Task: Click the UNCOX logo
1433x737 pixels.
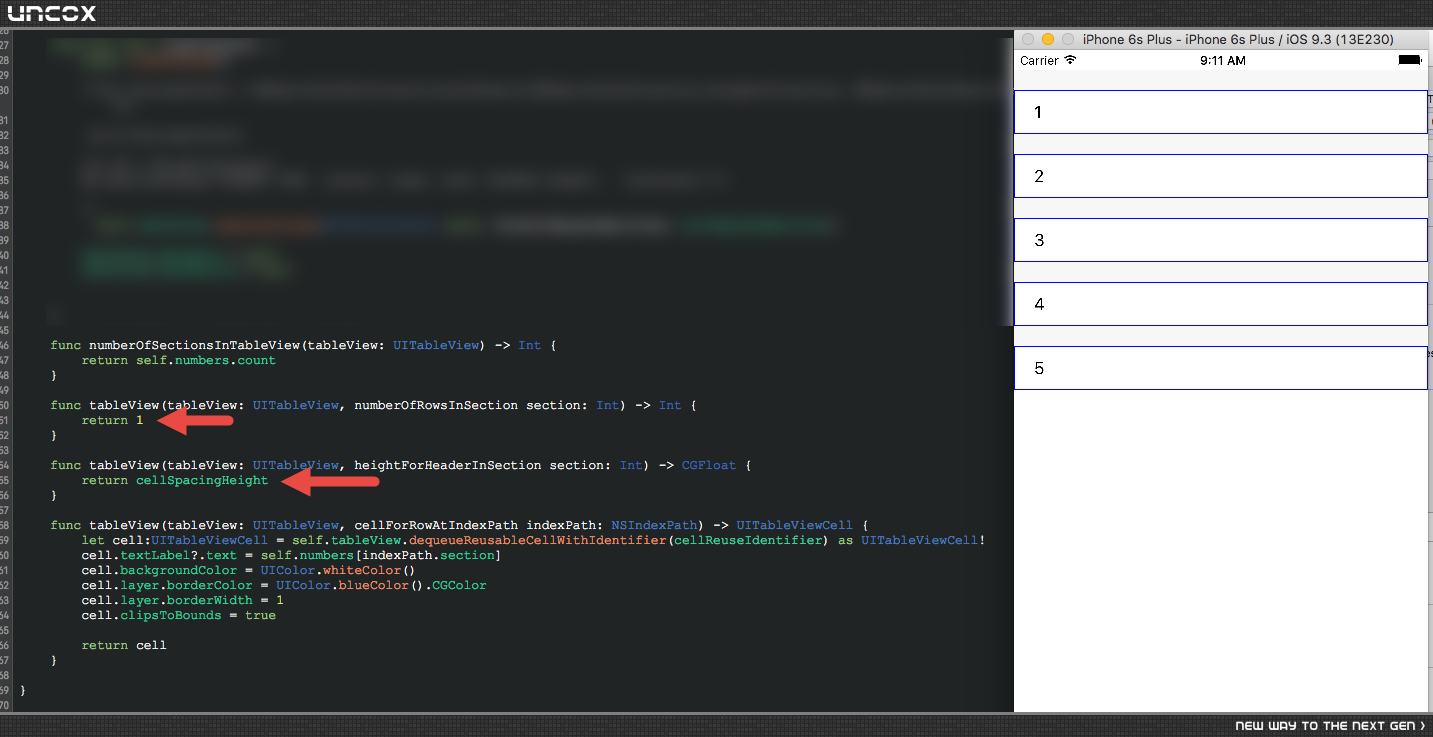Action: [x=52, y=13]
